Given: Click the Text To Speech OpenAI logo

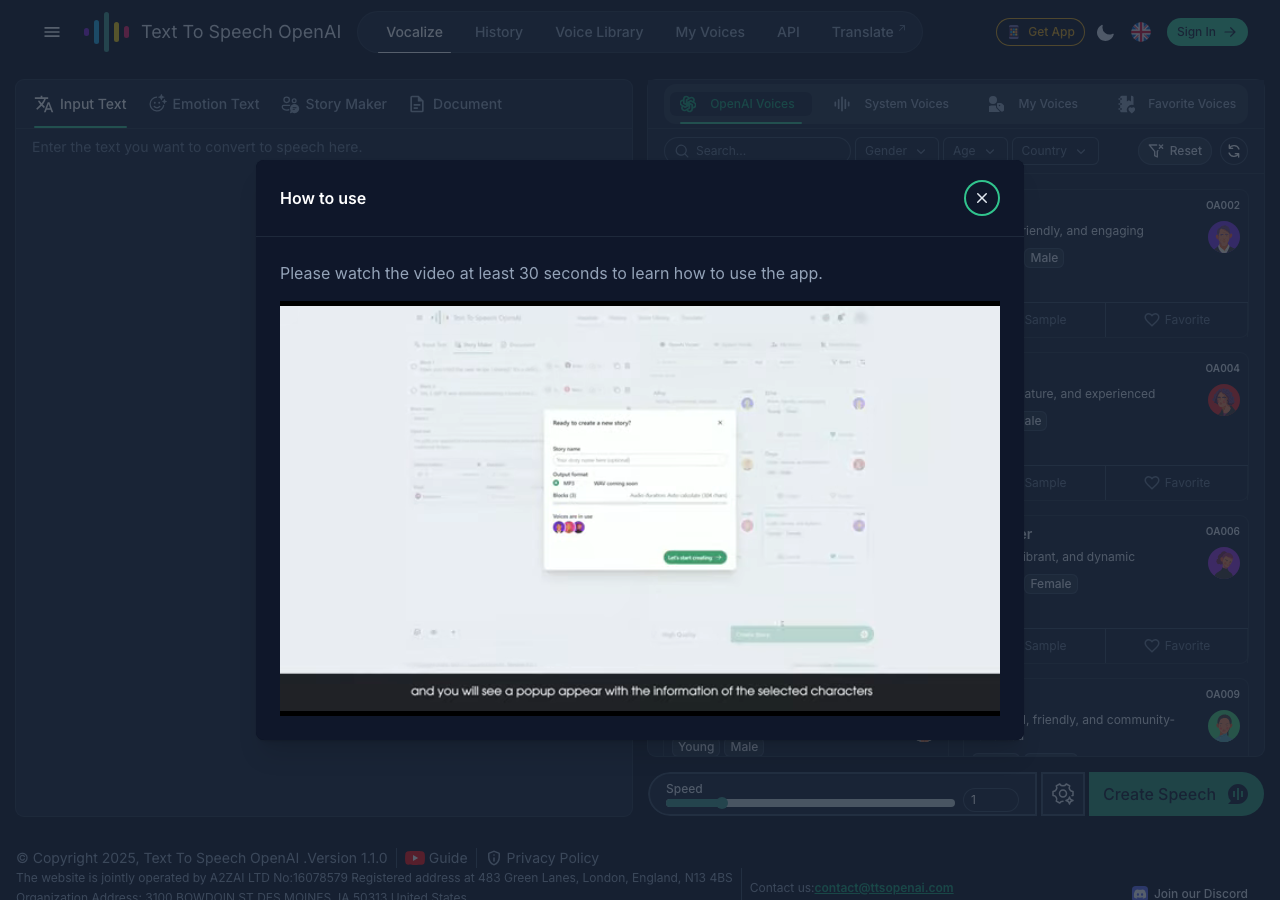Looking at the screenshot, I should [x=212, y=32].
